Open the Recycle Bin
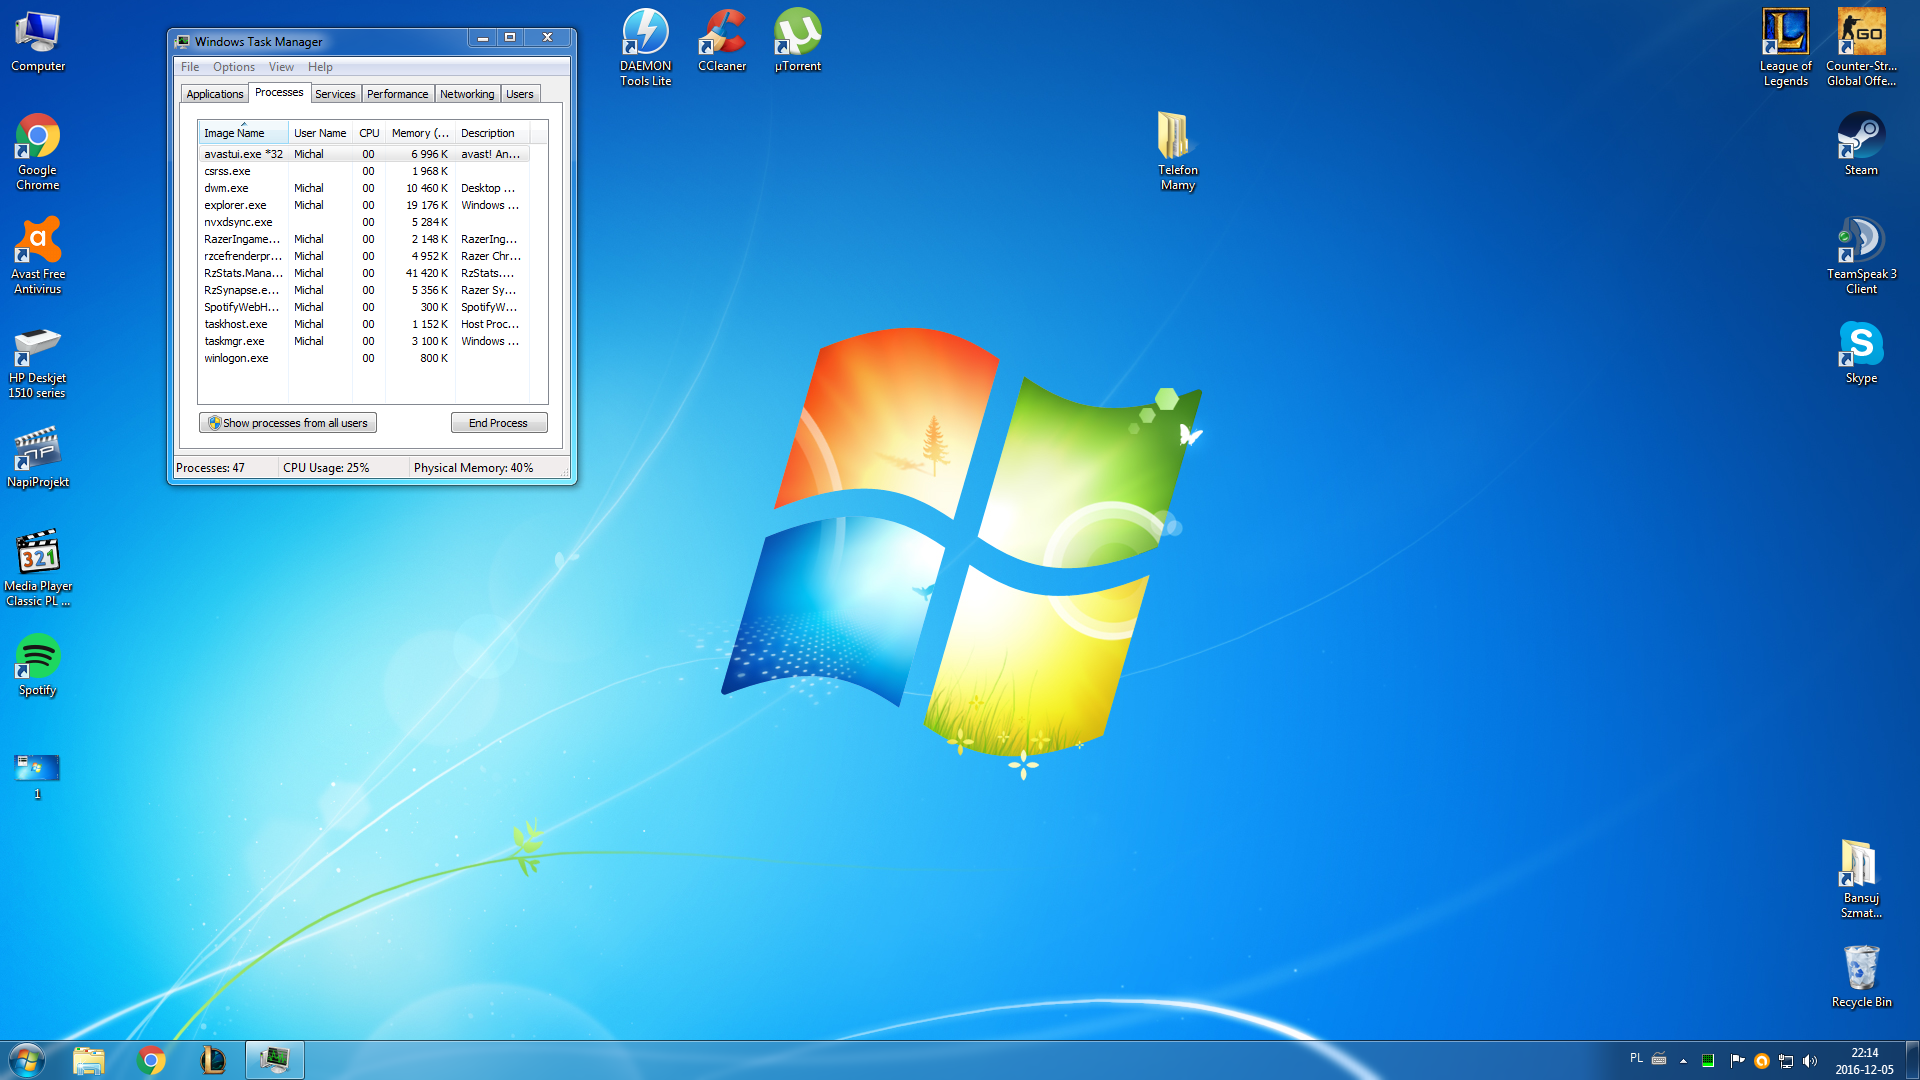Image resolution: width=1920 pixels, height=1080 pixels. (1862, 976)
